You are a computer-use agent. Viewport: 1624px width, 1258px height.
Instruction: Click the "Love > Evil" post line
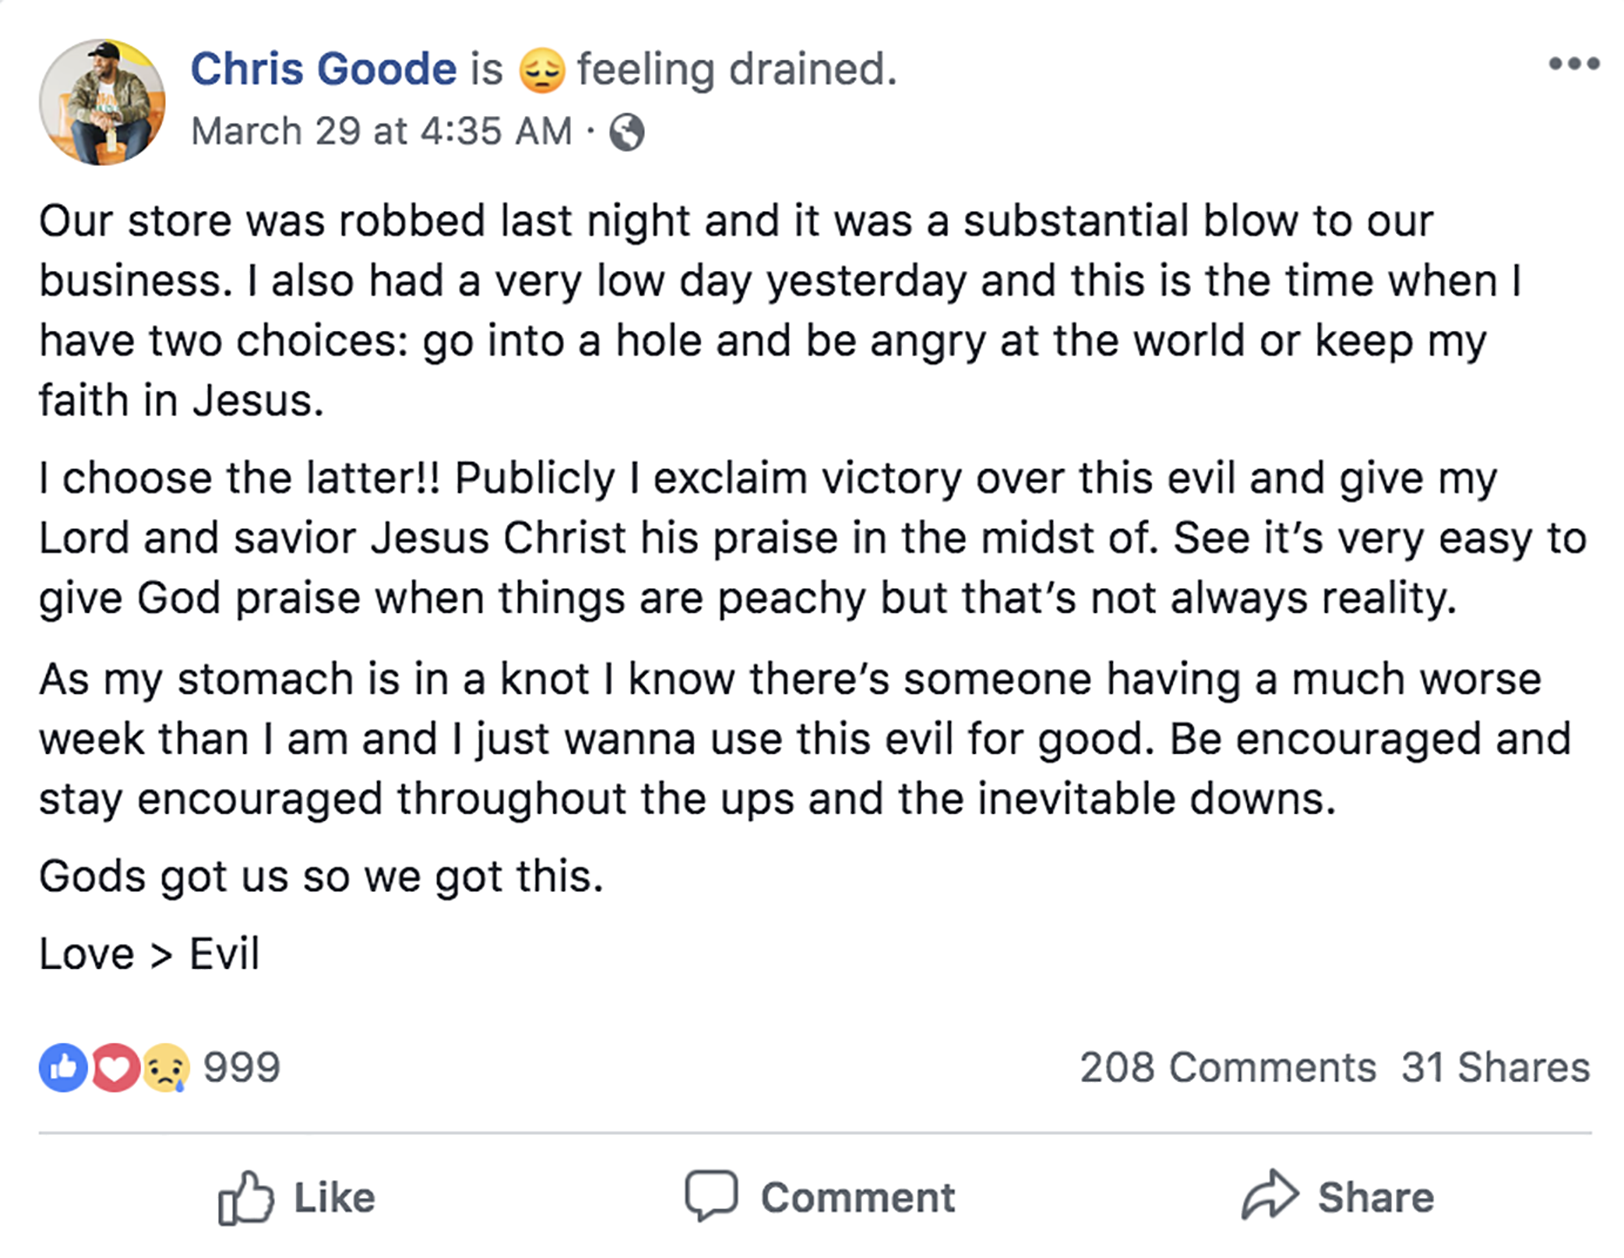tap(149, 954)
